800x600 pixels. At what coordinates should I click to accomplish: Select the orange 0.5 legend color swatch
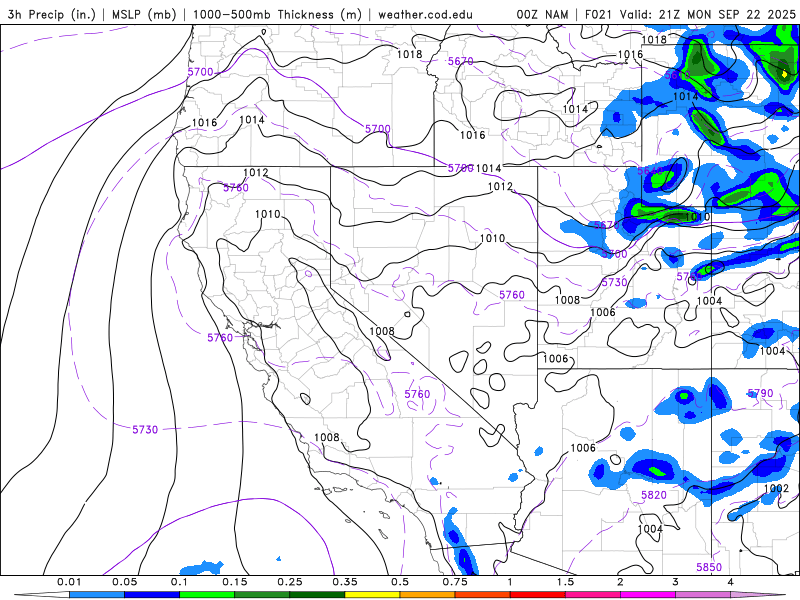tap(427, 595)
